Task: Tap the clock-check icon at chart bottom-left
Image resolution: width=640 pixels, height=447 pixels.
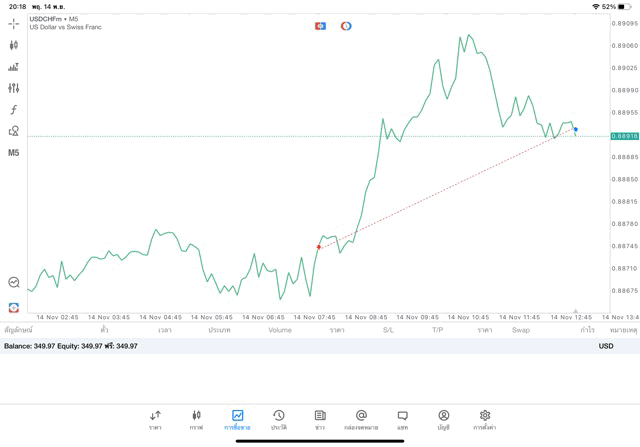Action: point(13,283)
